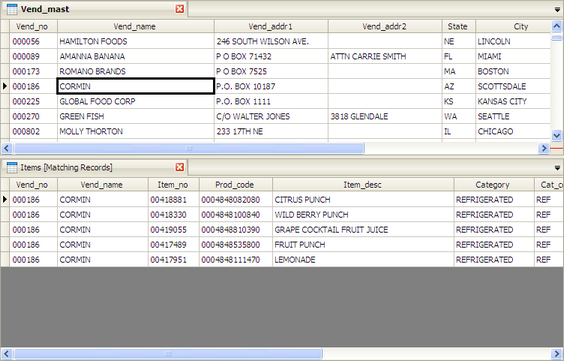Click scroll up arrow in Vend_mast table
Image resolution: width=564 pixels, height=361 pixels.
pyautogui.click(x=556, y=26)
